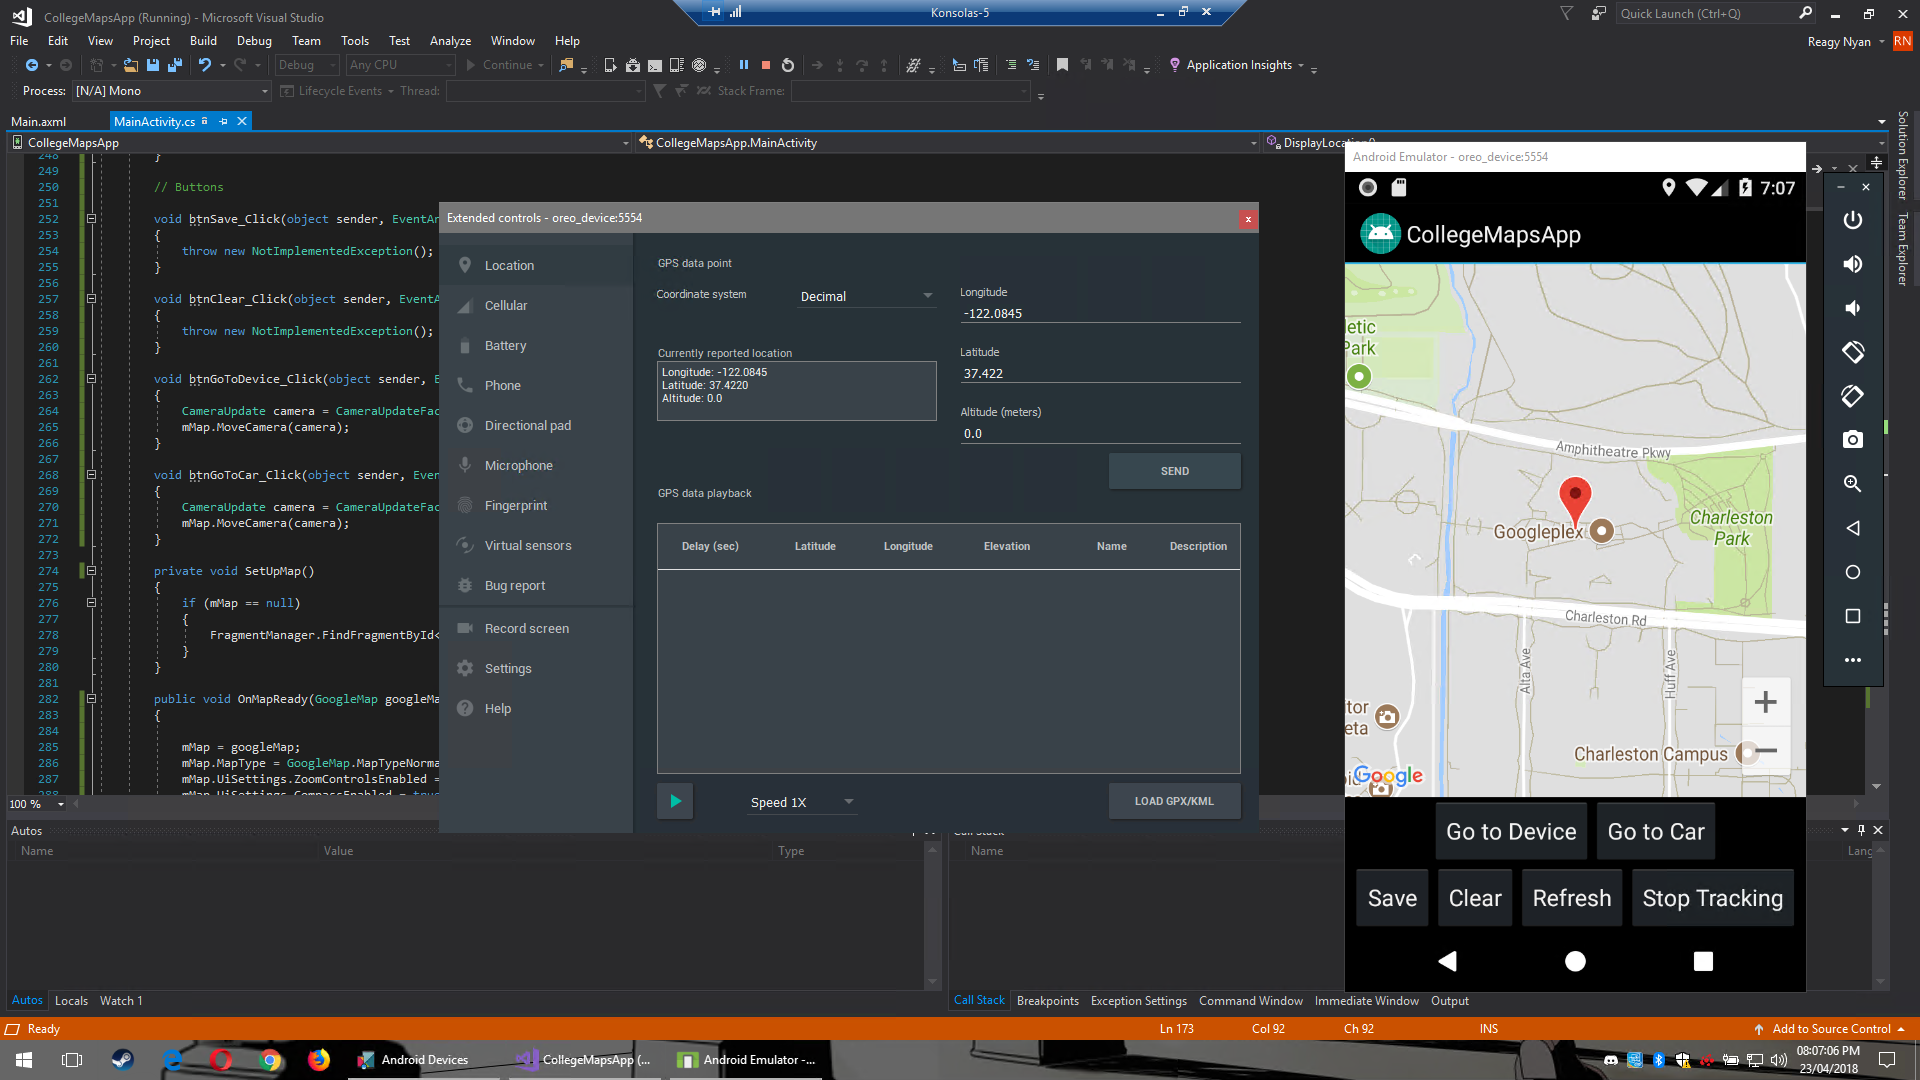This screenshot has width=1920, height=1080.
Task: Open Record screen panel
Action: [536, 628]
